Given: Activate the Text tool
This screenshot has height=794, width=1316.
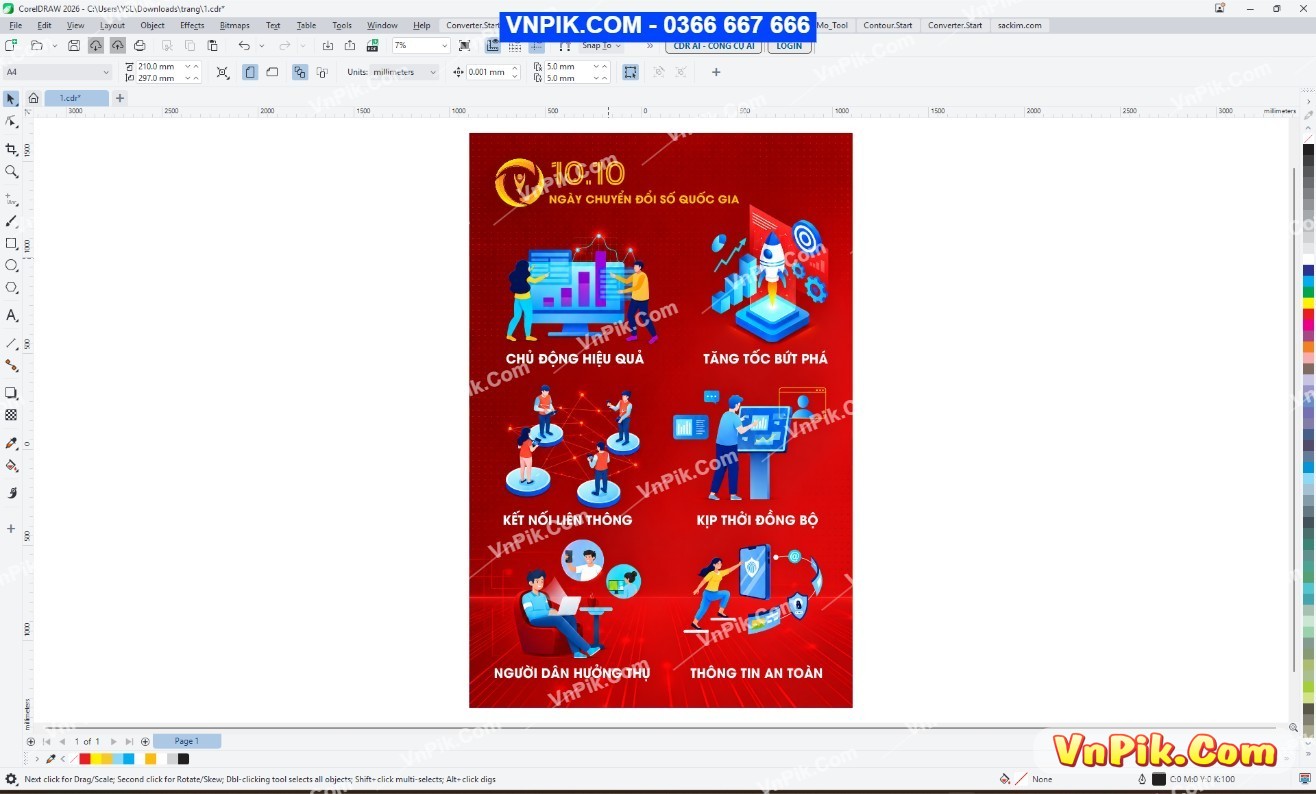Looking at the screenshot, I should (11, 316).
